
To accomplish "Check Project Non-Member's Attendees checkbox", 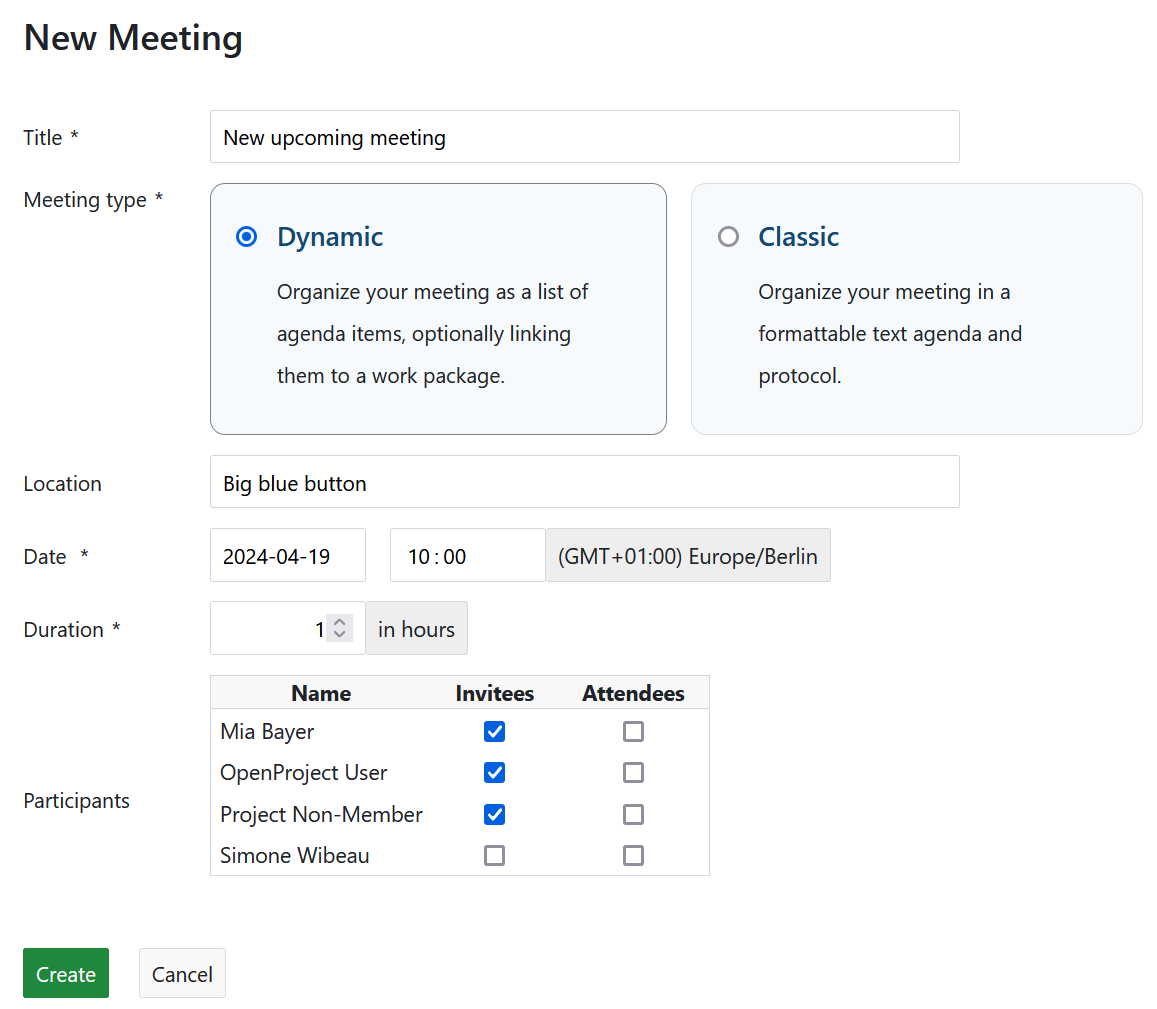I will click(x=633, y=815).
